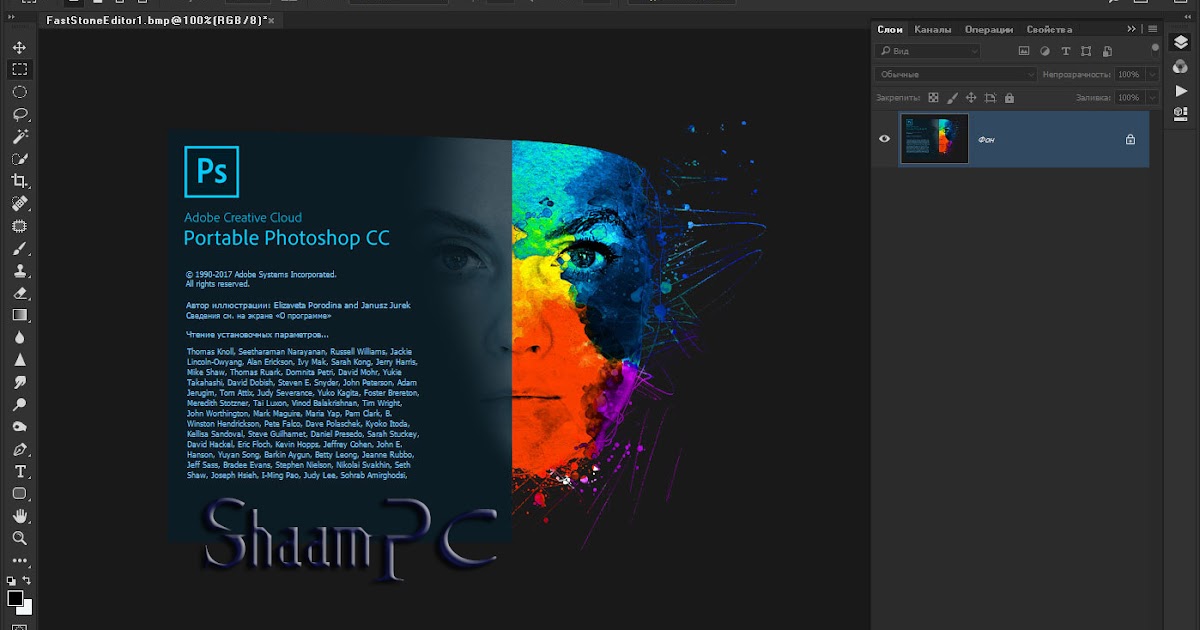Select the Spot Healing Brush tool
1200x630 pixels.
19,203
